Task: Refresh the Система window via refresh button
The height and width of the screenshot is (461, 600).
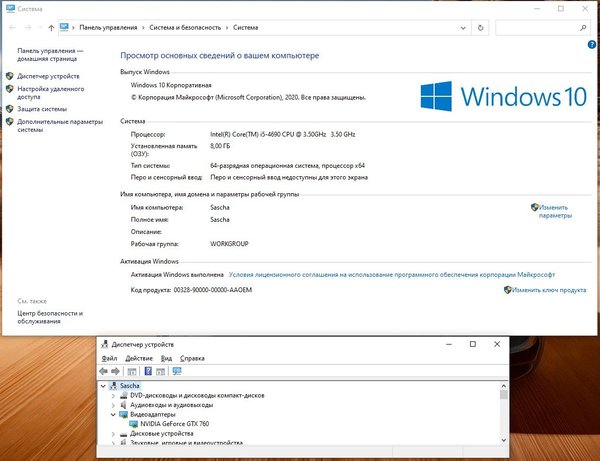Action: (481, 28)
